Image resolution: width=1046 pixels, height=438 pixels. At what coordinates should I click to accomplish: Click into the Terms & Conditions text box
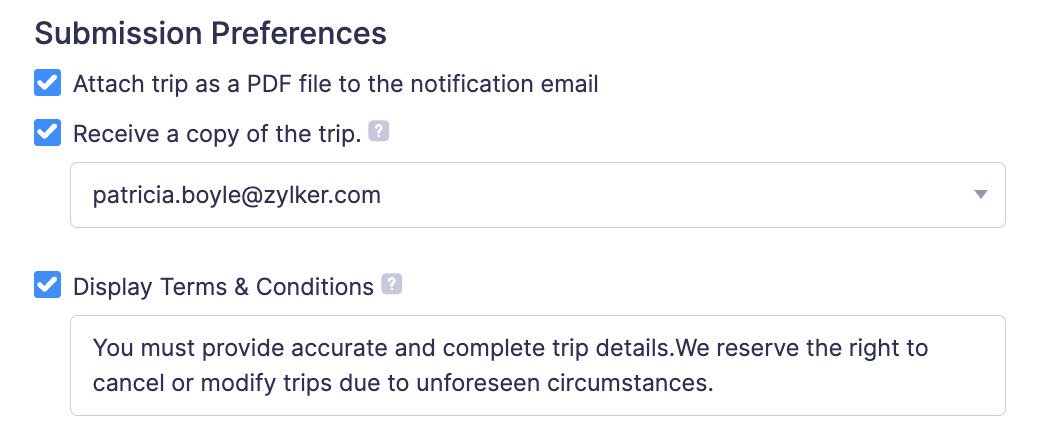(537, 365)
